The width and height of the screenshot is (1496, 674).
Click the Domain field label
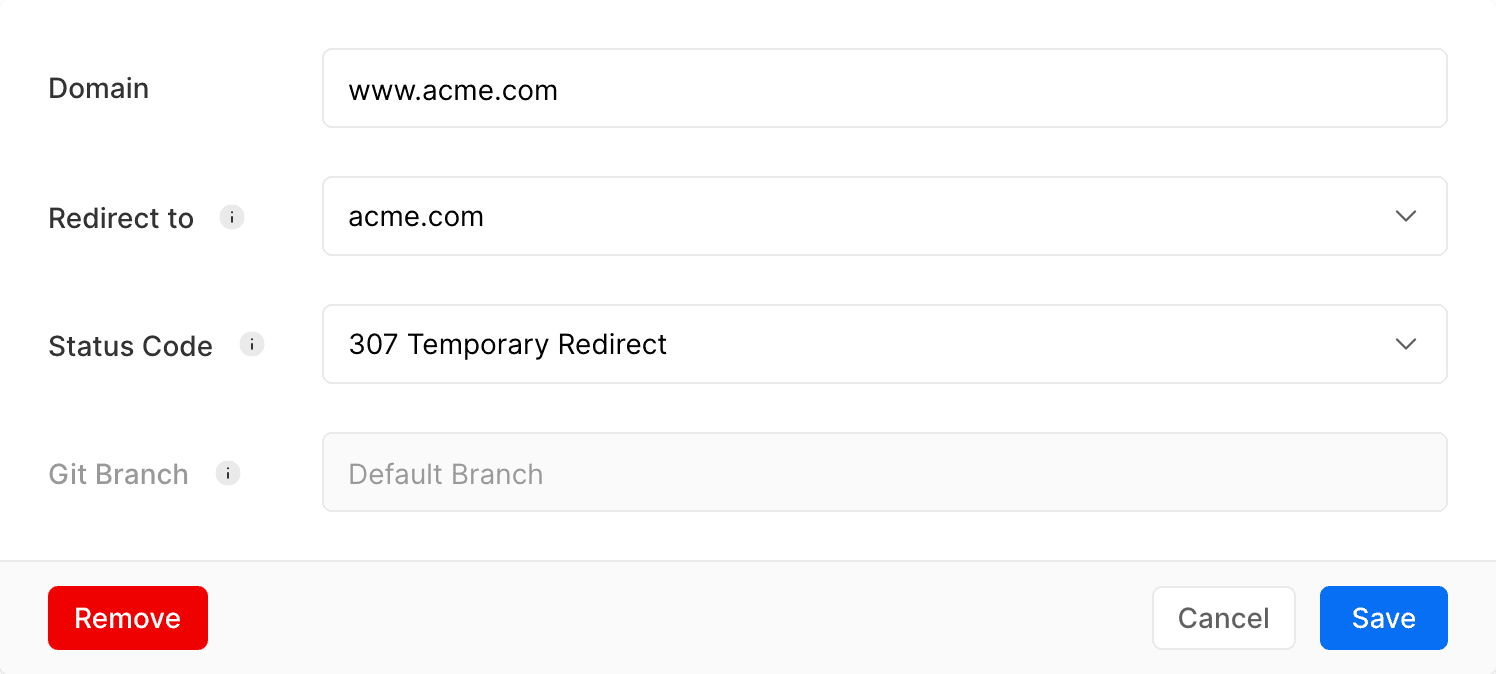[98, 88]
